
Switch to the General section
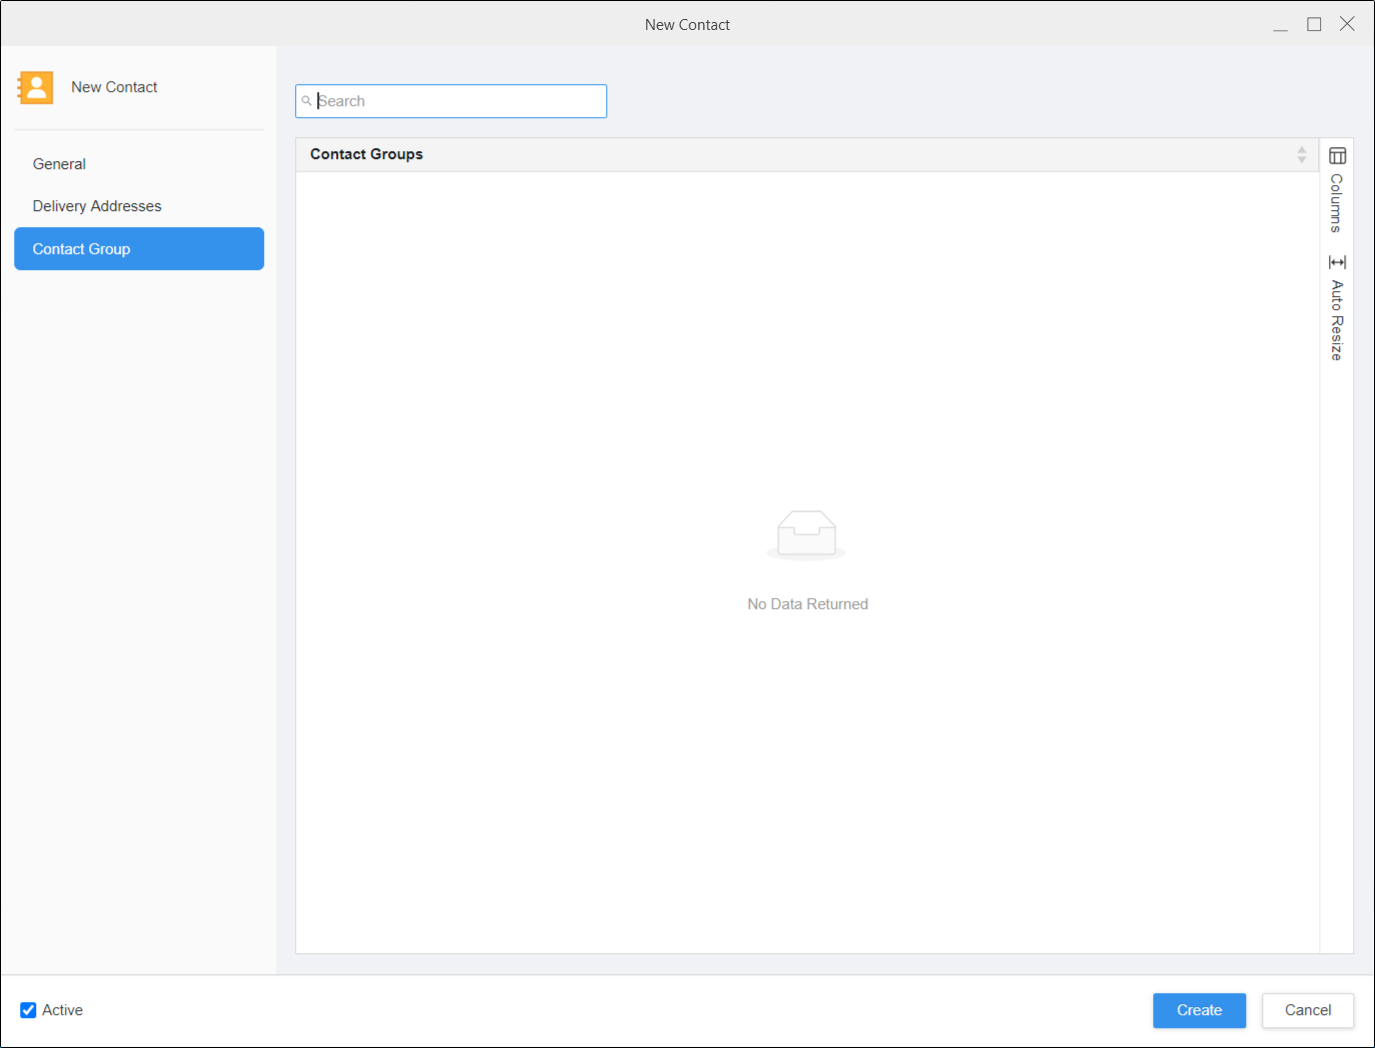pos(59,164)
